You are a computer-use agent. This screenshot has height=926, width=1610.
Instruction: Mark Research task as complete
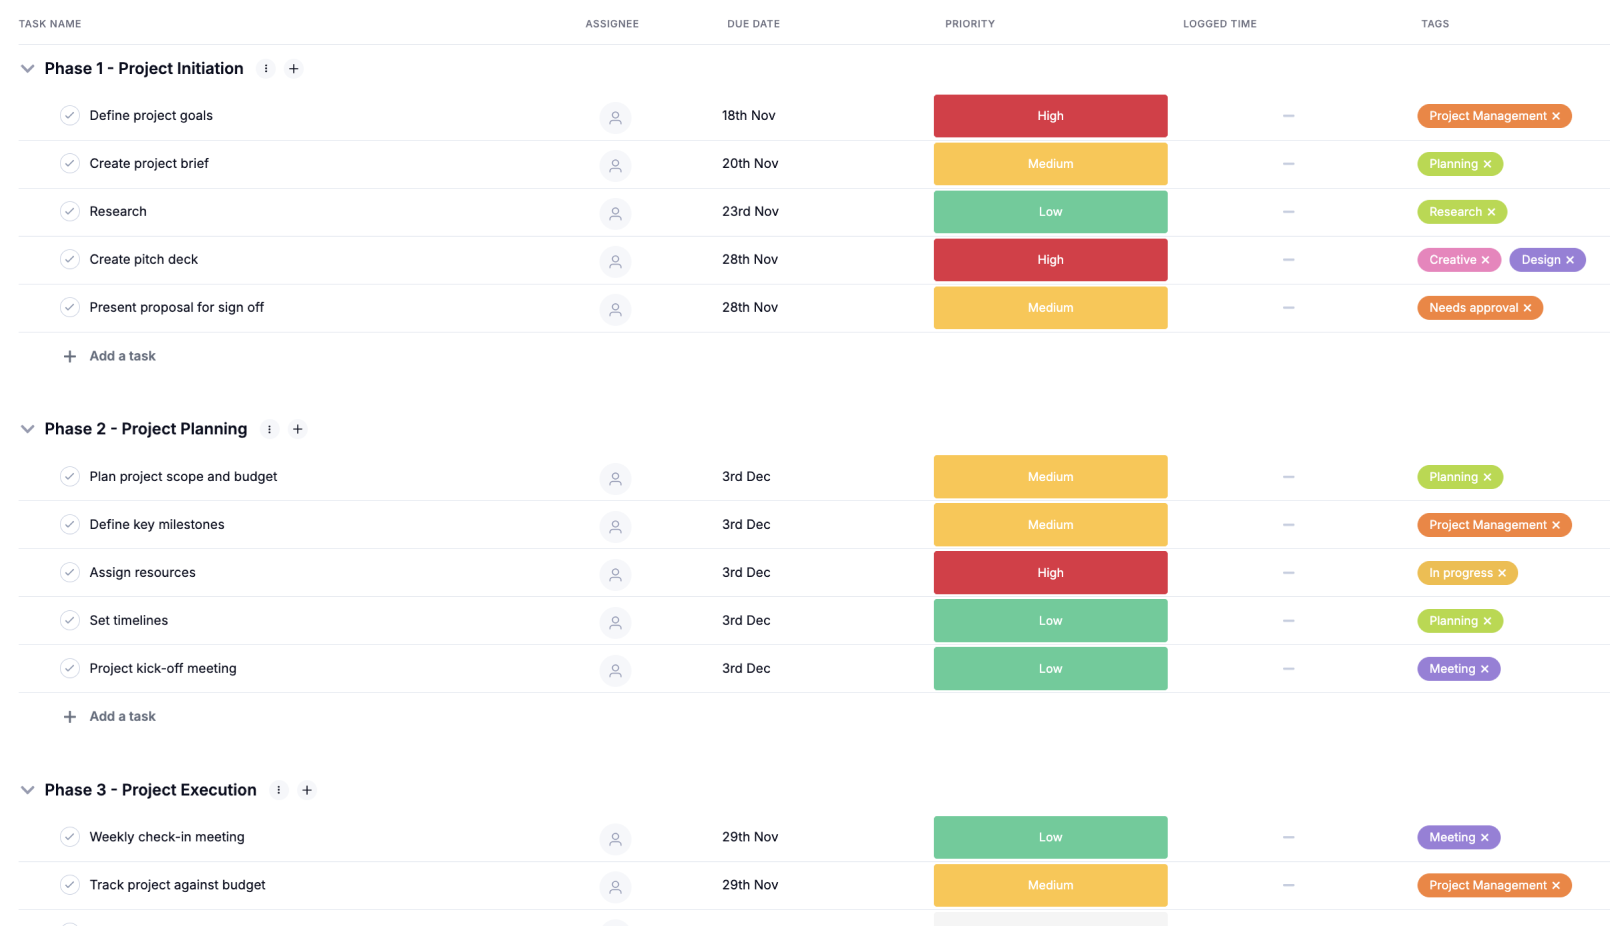tap(69, 212)
